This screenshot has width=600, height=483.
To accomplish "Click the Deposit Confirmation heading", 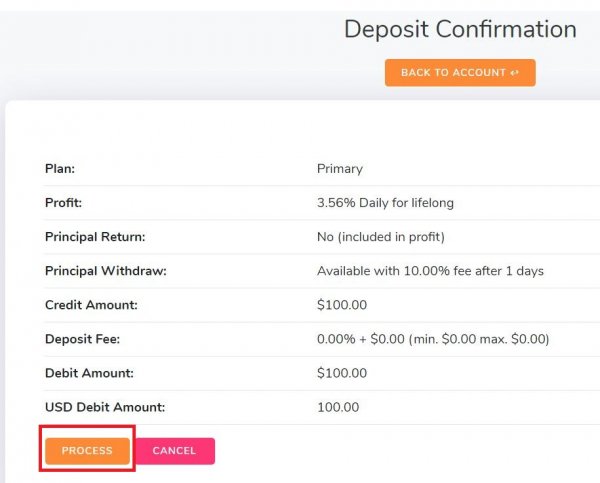I will [460, 29].
